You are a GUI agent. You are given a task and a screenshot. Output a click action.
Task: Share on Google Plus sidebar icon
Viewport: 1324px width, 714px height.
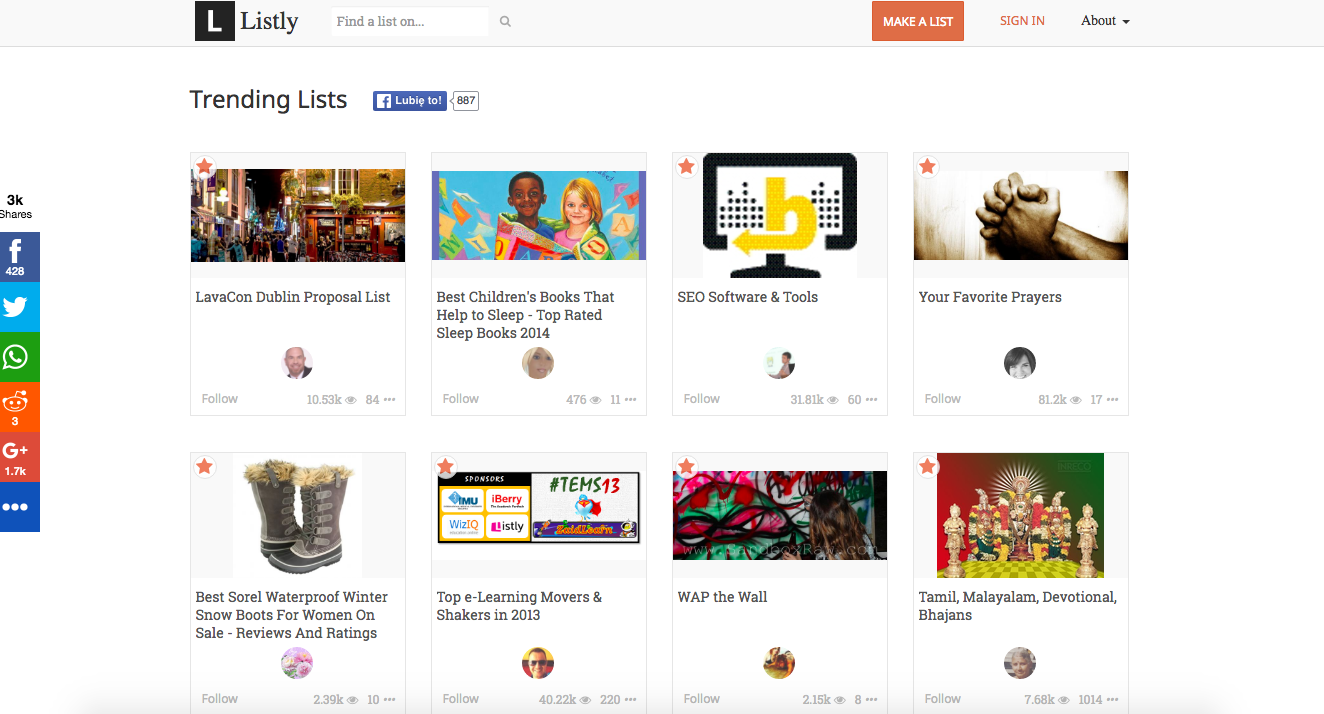coord(17,457)
